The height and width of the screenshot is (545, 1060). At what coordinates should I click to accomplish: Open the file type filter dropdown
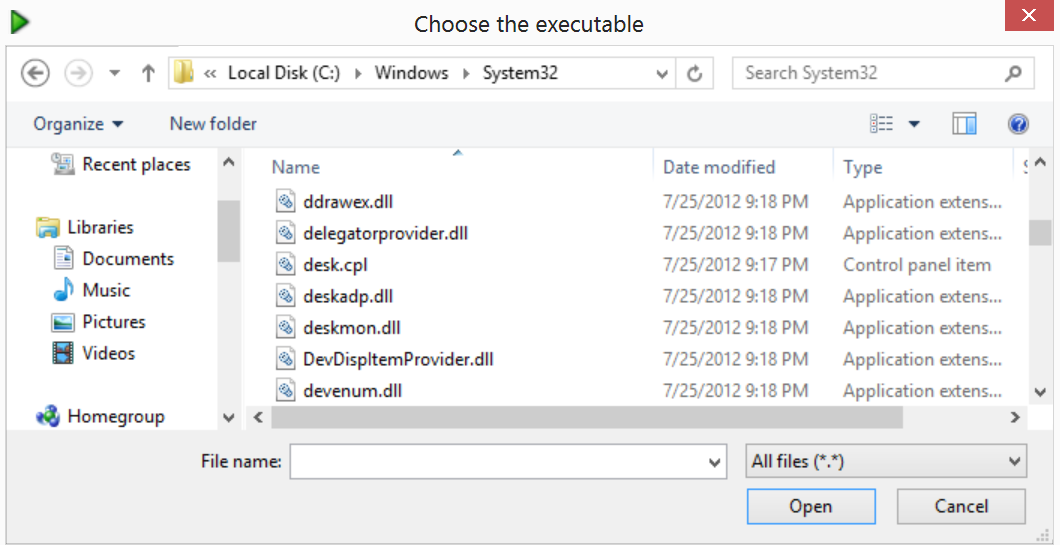[x=886, y=461]
